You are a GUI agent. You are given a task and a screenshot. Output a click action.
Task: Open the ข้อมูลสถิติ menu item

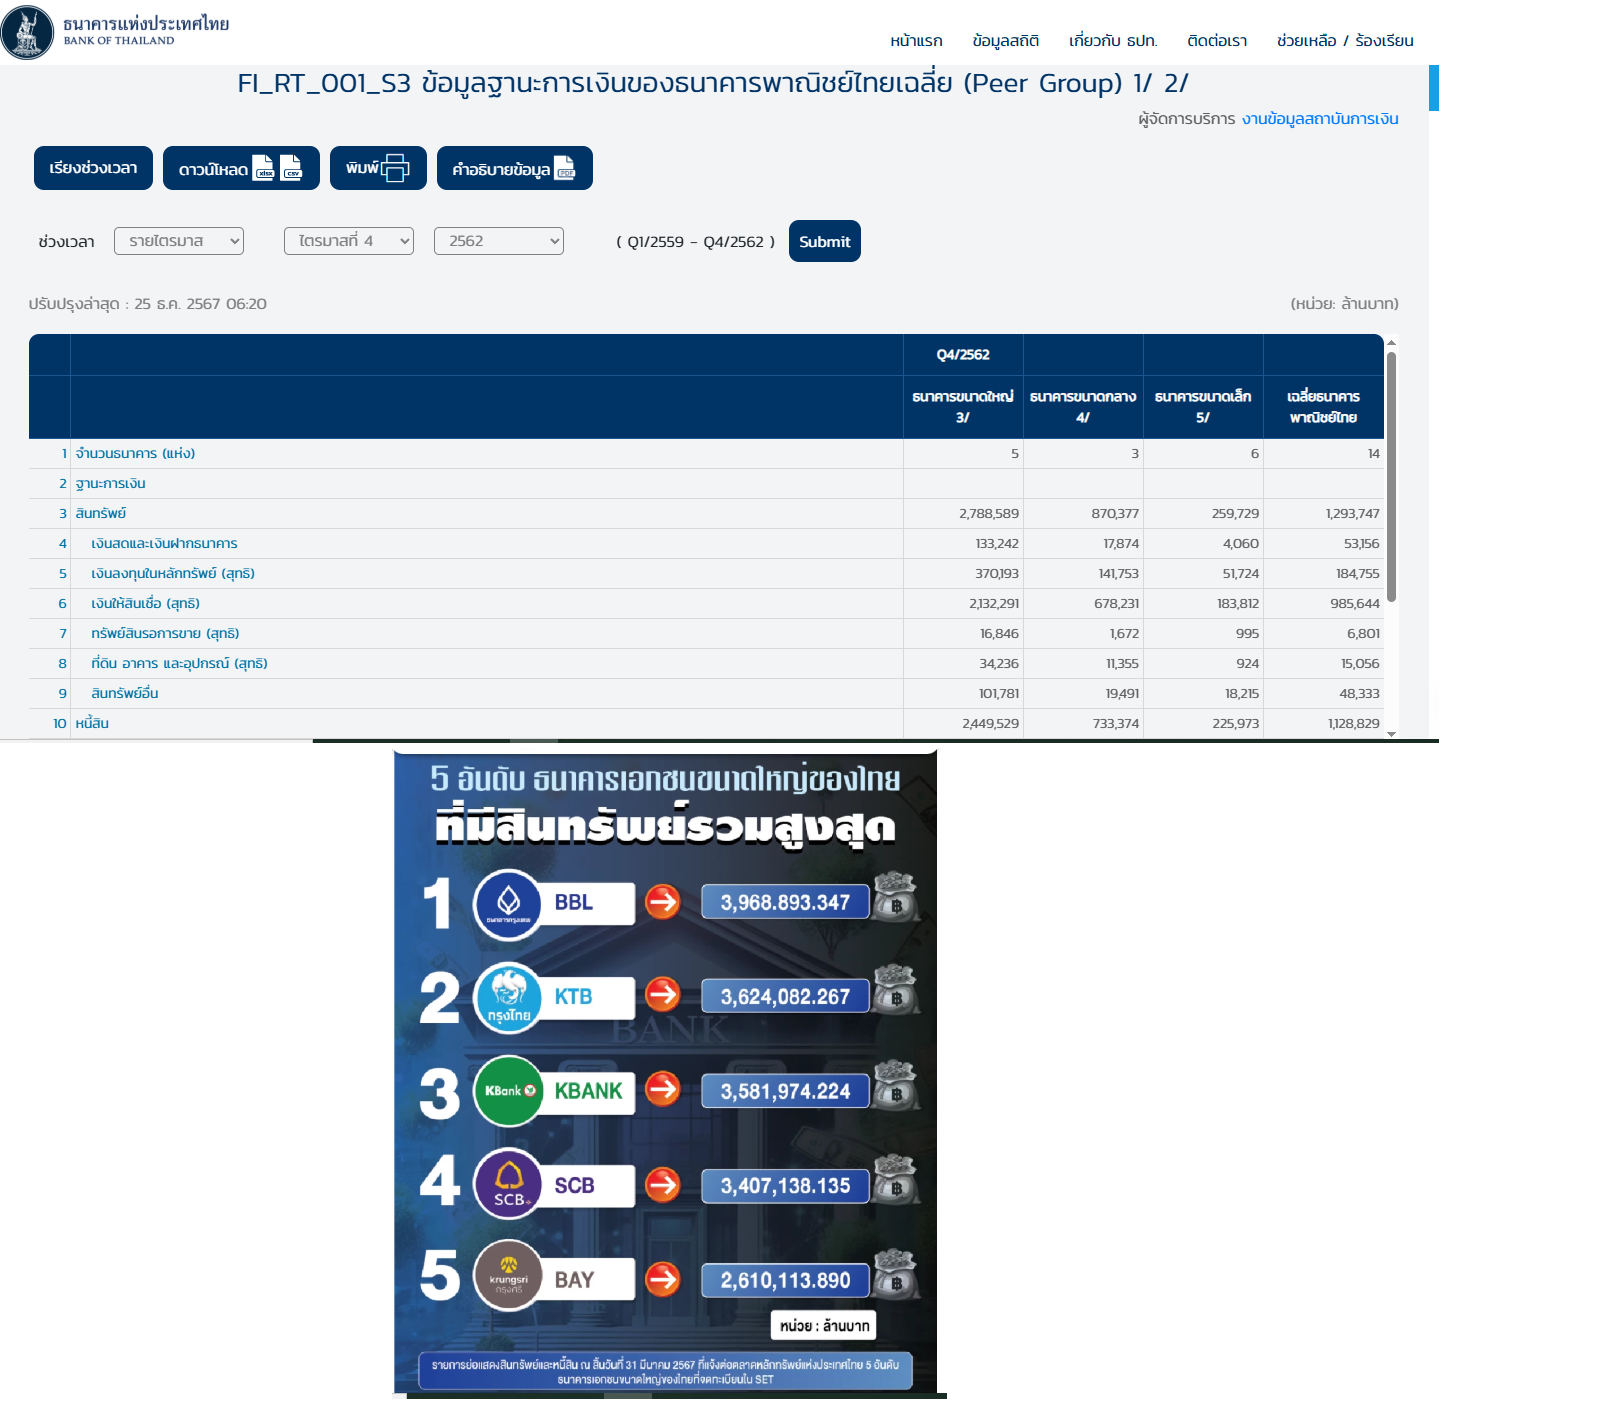tap(1006, 41)
